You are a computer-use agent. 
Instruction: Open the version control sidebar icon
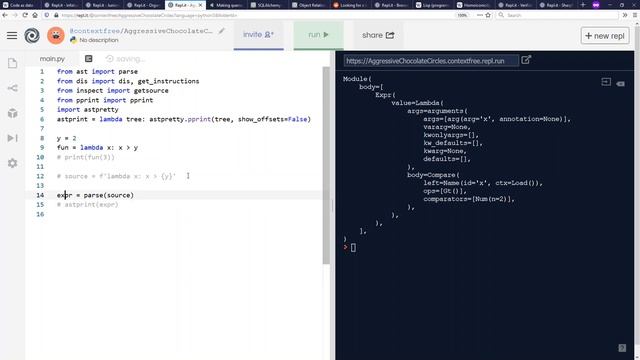tap(13, 88)
